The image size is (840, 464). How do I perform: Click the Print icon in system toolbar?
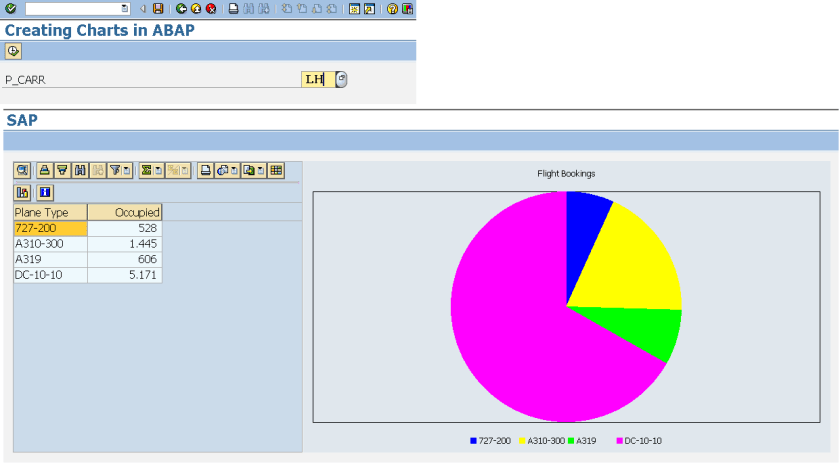(x=234, y=9)
